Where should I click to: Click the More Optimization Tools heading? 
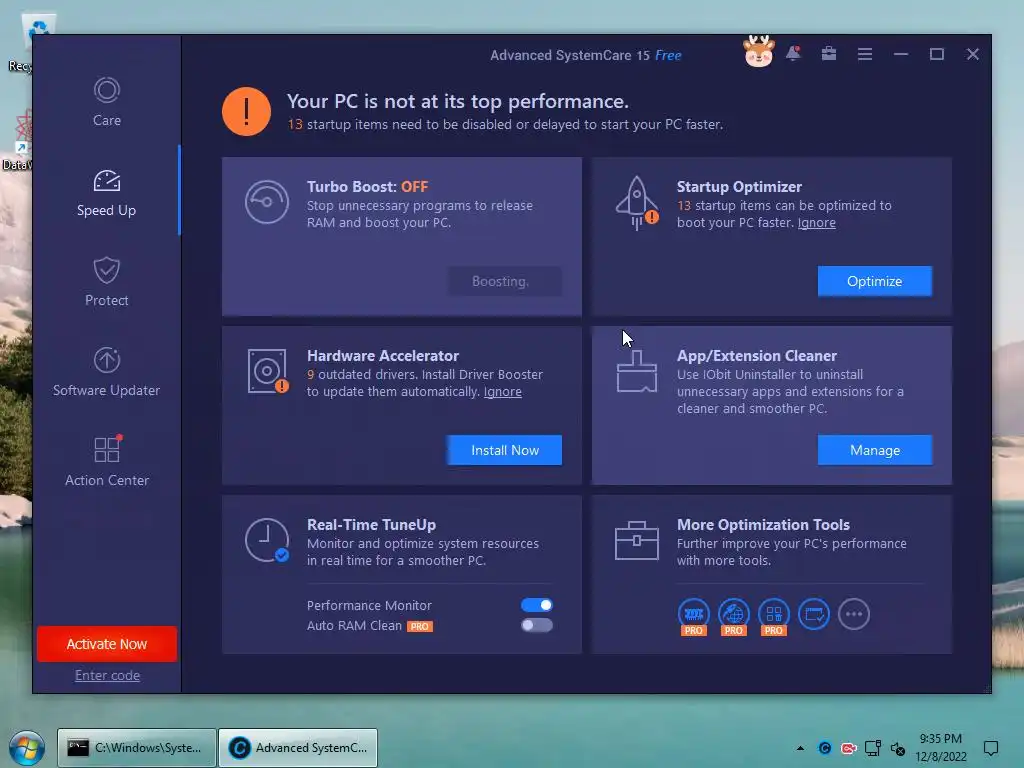tap(763, 525)
